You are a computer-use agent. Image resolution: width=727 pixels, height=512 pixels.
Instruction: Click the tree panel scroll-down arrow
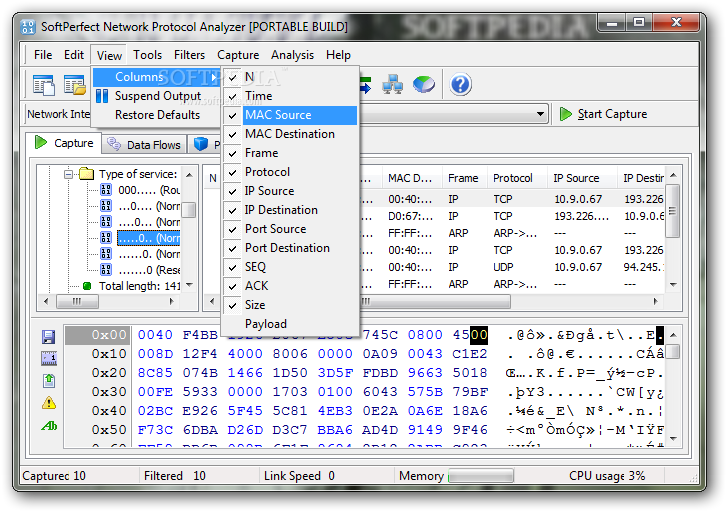[x=189, y=285]
